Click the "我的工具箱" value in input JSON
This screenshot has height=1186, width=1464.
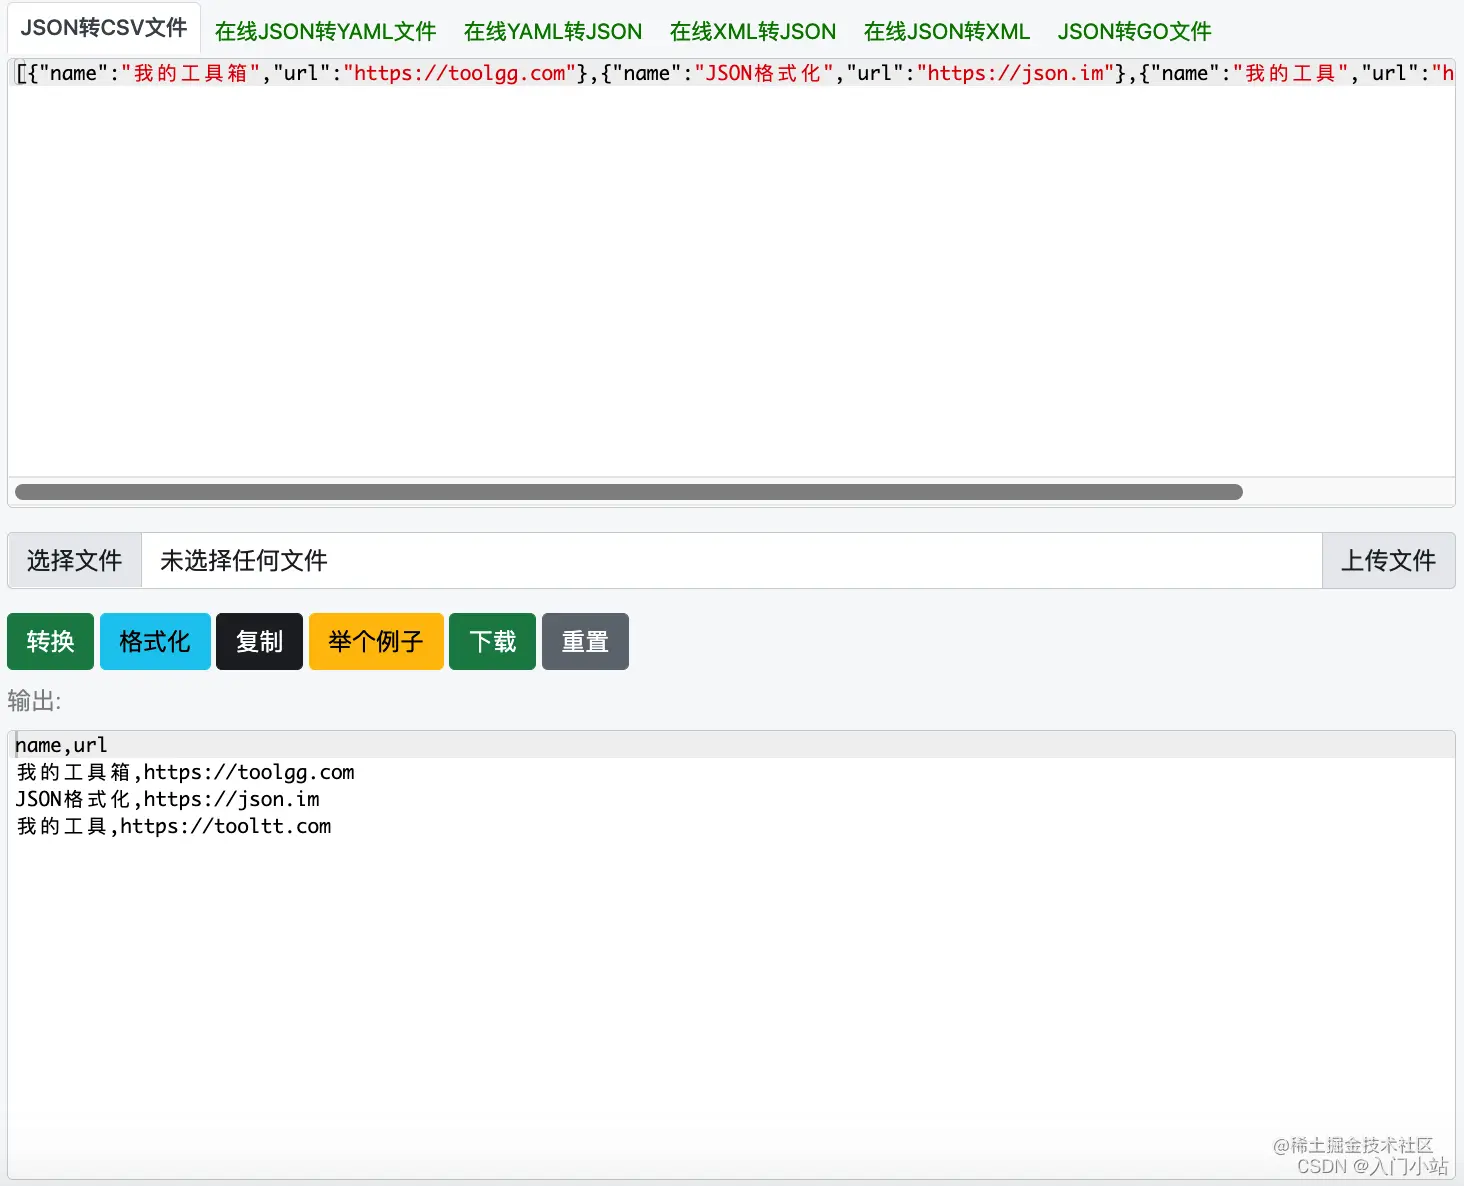click(191, 73)
